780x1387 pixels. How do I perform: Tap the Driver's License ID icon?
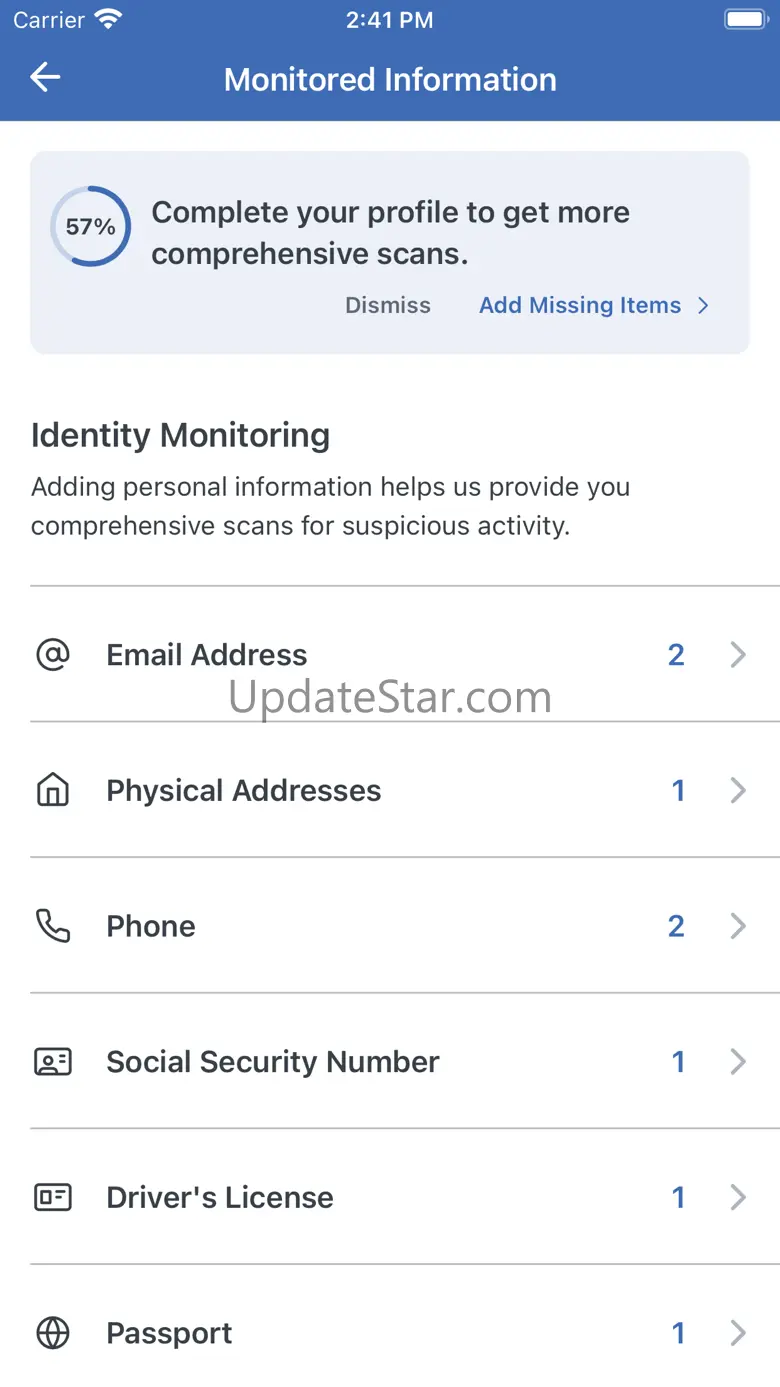point(53,1197)
